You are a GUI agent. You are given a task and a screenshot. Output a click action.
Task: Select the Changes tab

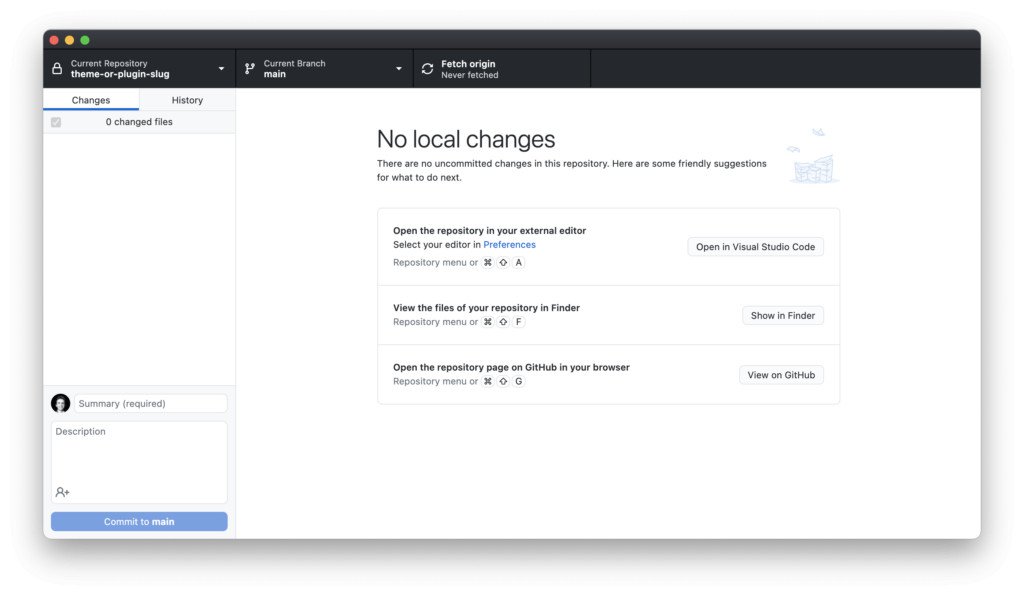[x=90, y=100]
